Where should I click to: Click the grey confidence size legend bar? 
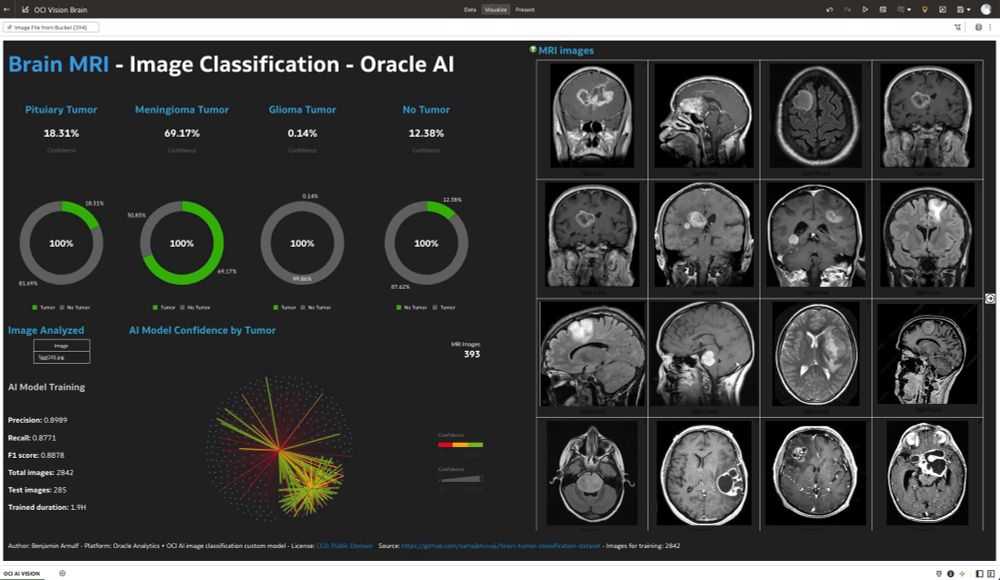click(x=460, y=479)
